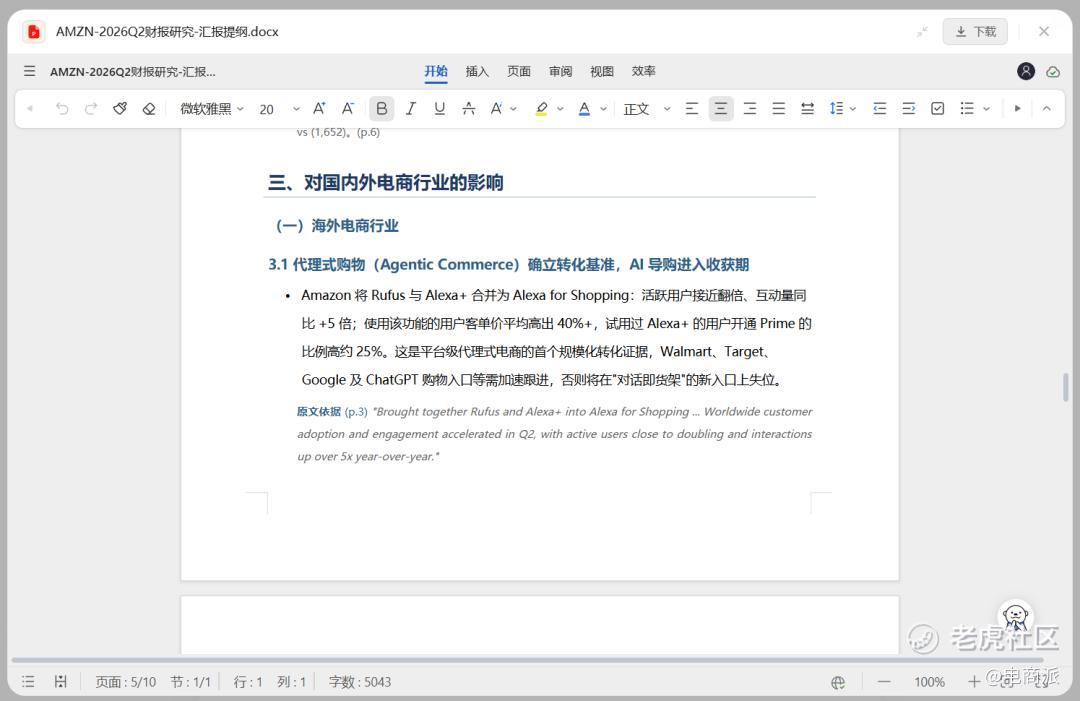Increase paragraph indent
Image resolution: width=1080 pixels, height=701 pixels.
[x=908, y=108]
